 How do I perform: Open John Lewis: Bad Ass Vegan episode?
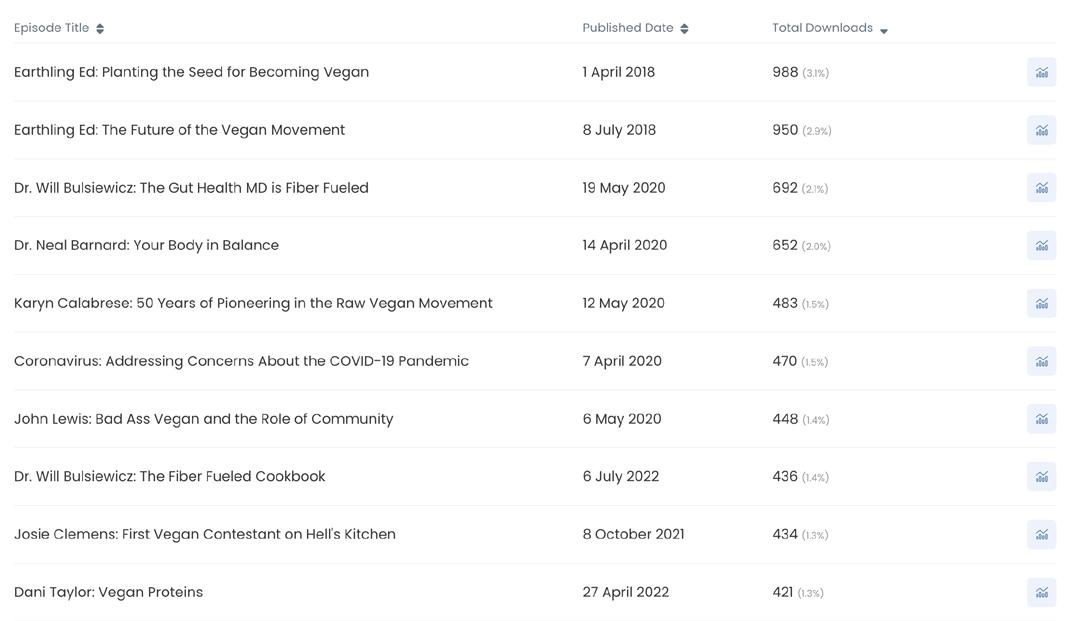coord(203,419)
